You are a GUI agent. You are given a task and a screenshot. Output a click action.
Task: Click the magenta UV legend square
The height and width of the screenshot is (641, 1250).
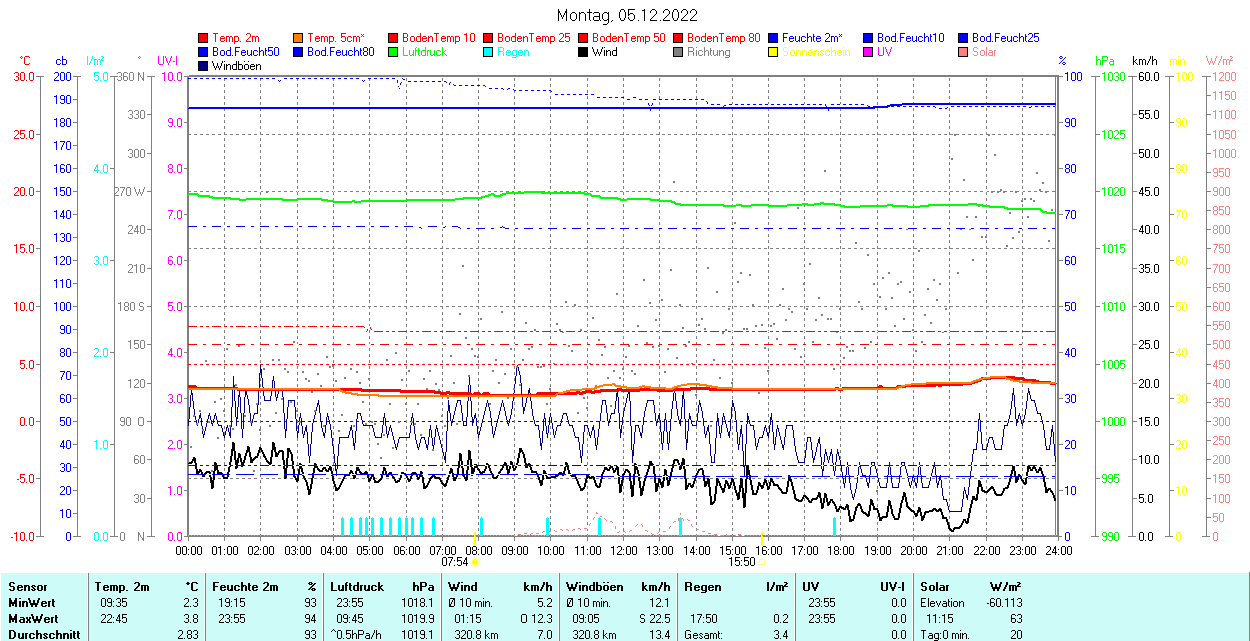coord(869,52)
